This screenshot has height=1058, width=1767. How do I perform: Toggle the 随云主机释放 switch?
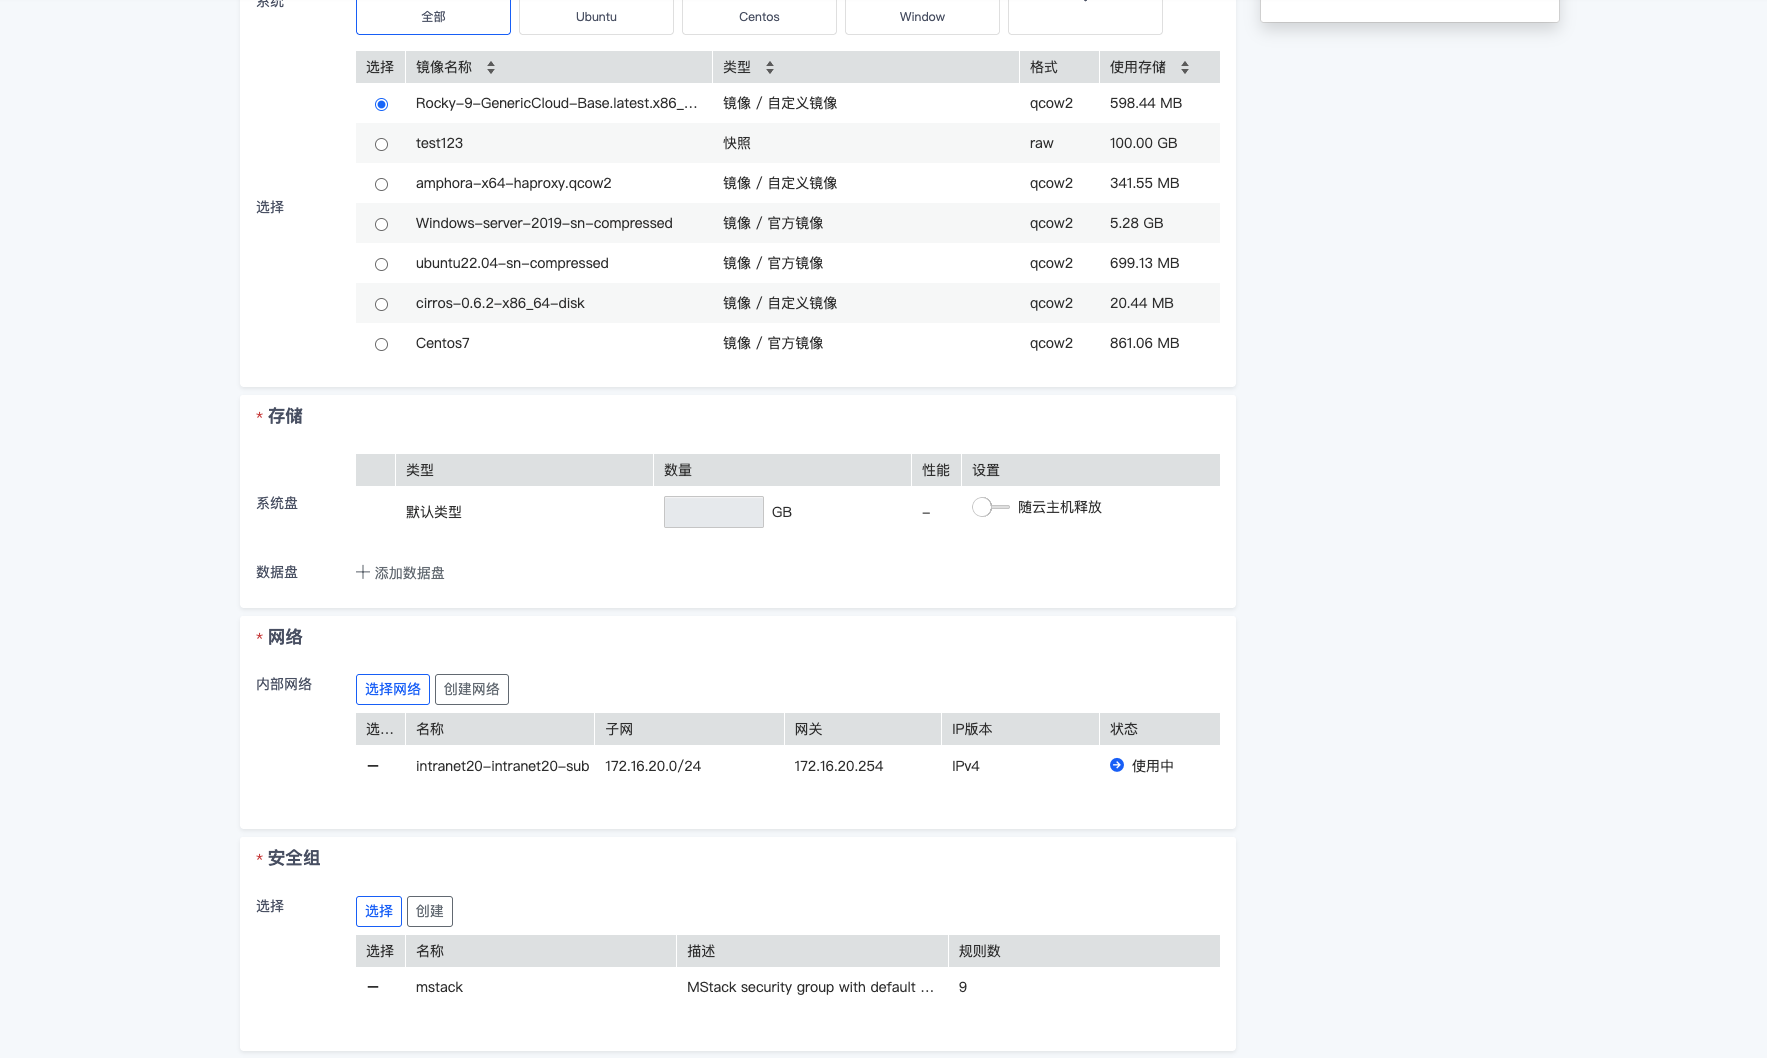click(990, 507)
